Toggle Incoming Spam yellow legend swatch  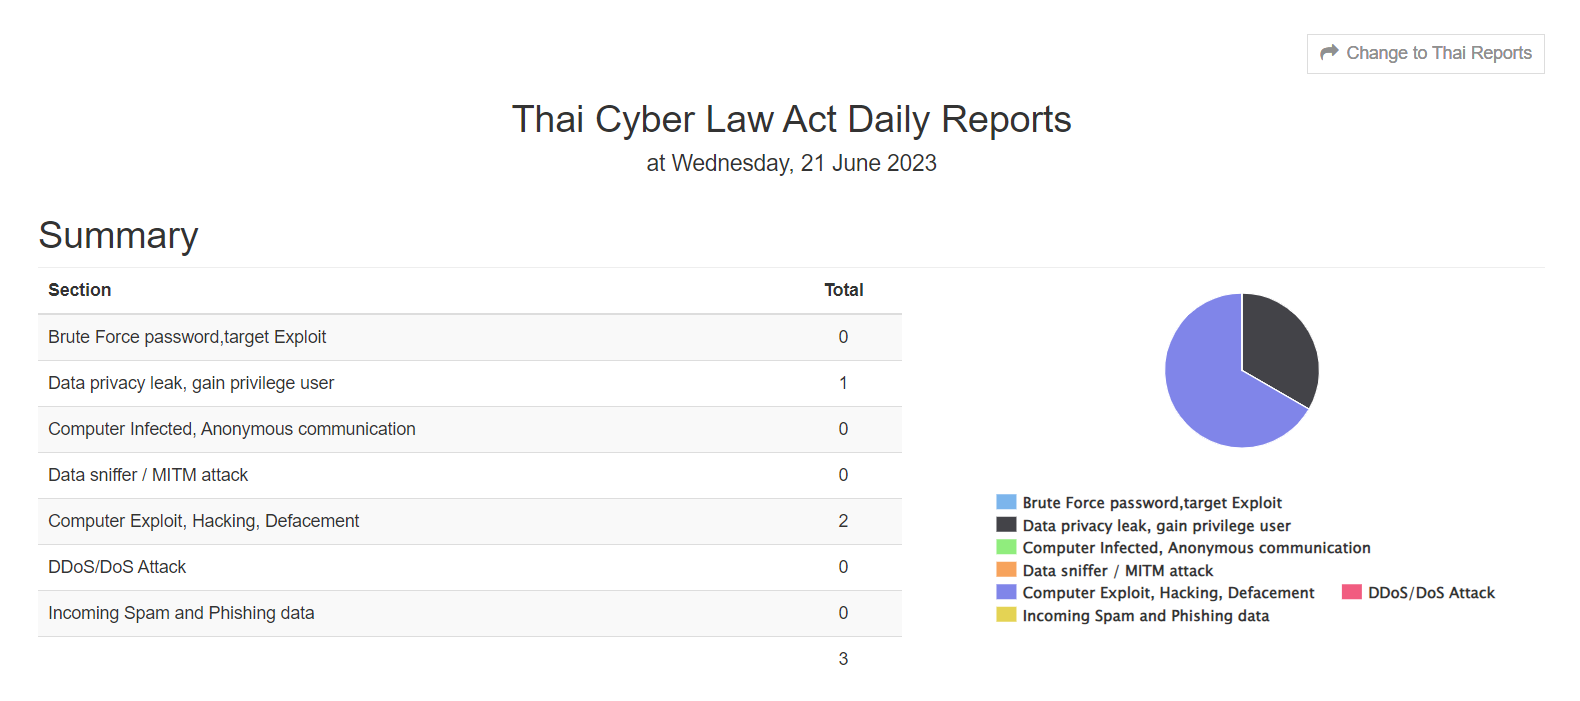1006,615
